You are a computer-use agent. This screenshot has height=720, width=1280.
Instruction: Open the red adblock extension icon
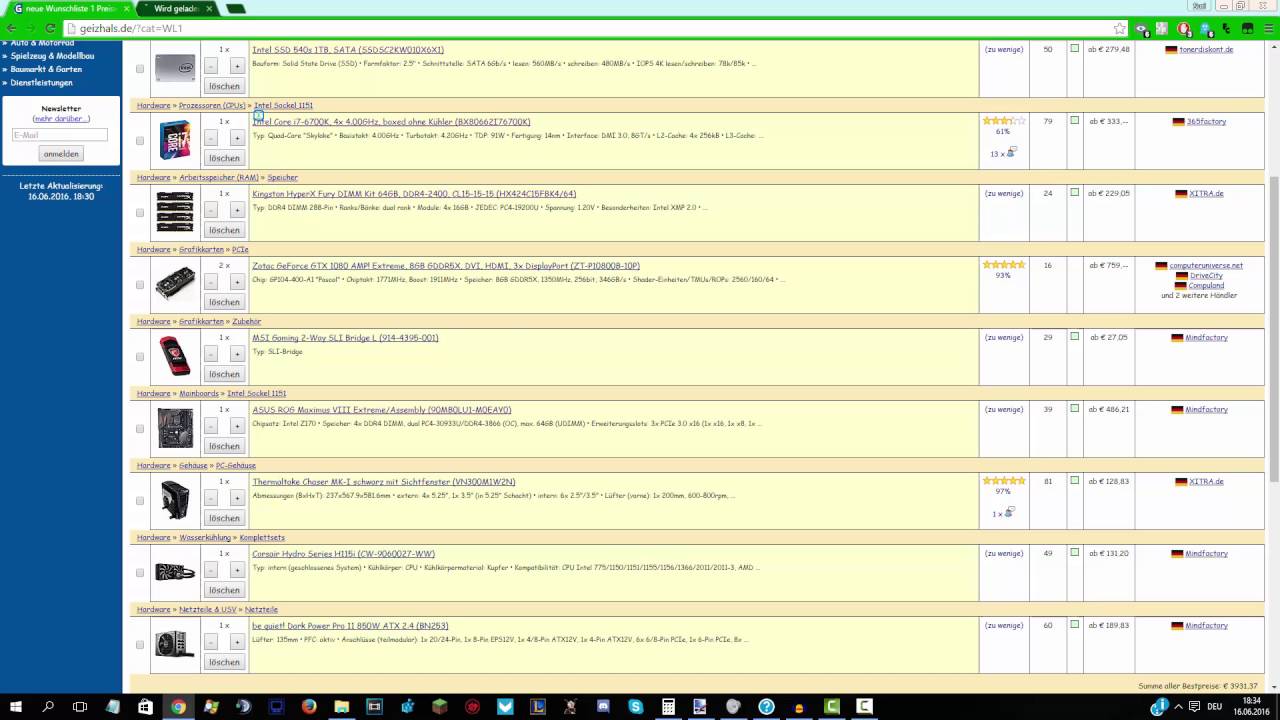(1185, 29)
